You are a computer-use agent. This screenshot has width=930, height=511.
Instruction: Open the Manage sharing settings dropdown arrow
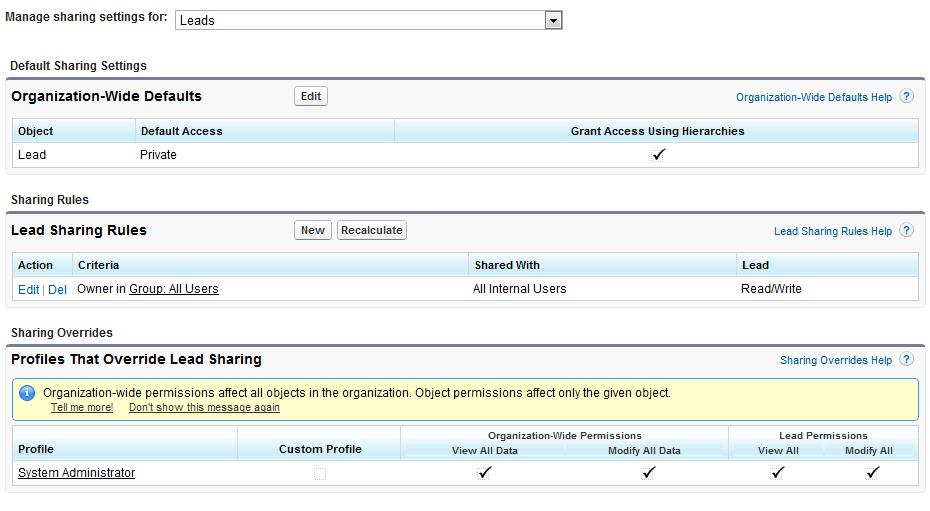tap(553, 21)
